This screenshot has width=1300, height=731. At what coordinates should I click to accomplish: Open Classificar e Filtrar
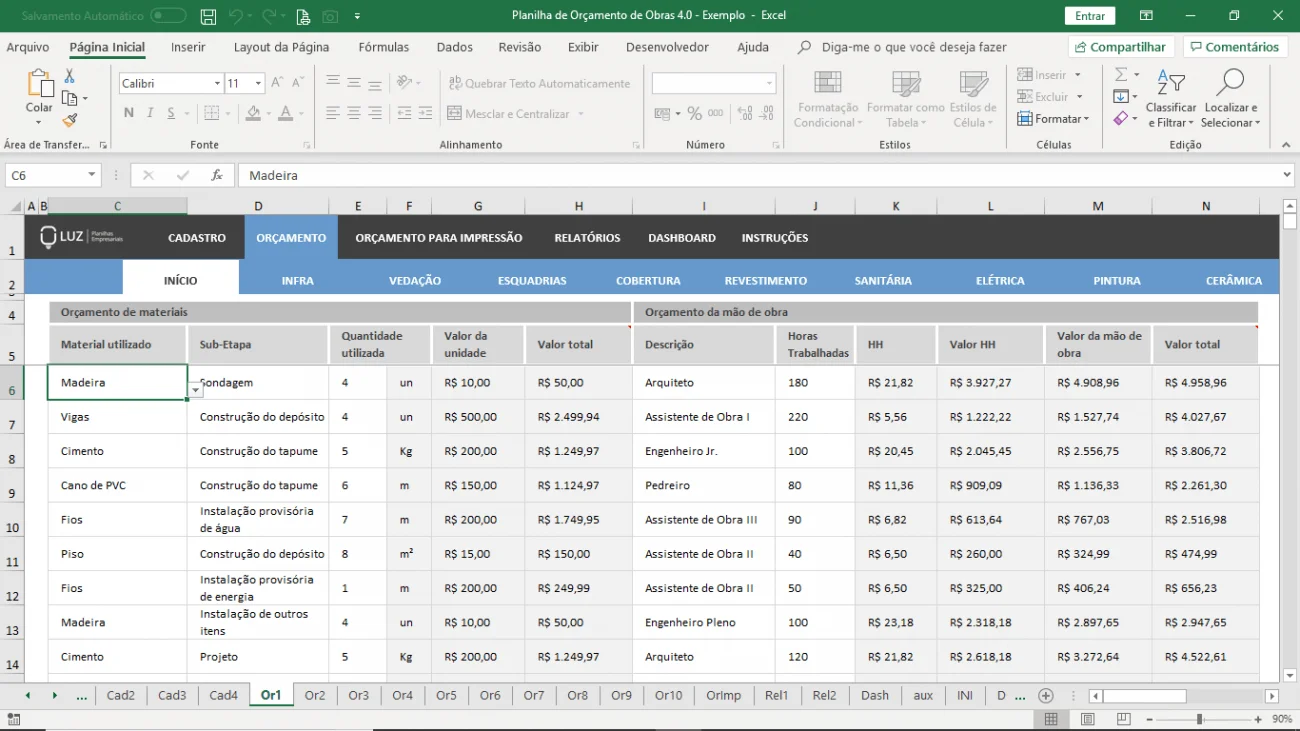1171,99
